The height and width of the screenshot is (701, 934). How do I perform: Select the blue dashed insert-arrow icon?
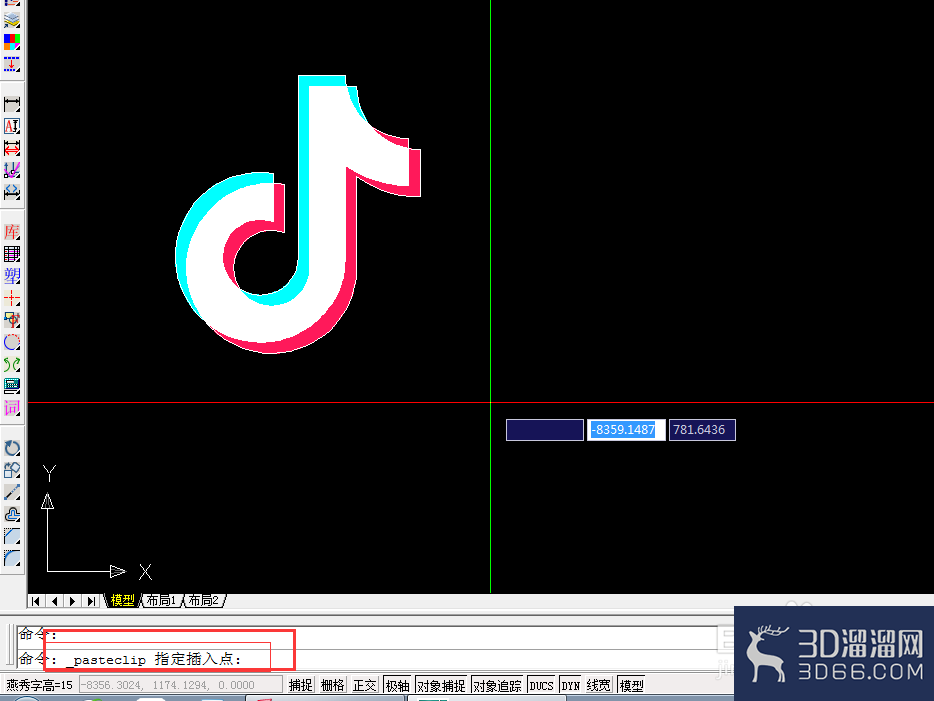coord(12,64)
